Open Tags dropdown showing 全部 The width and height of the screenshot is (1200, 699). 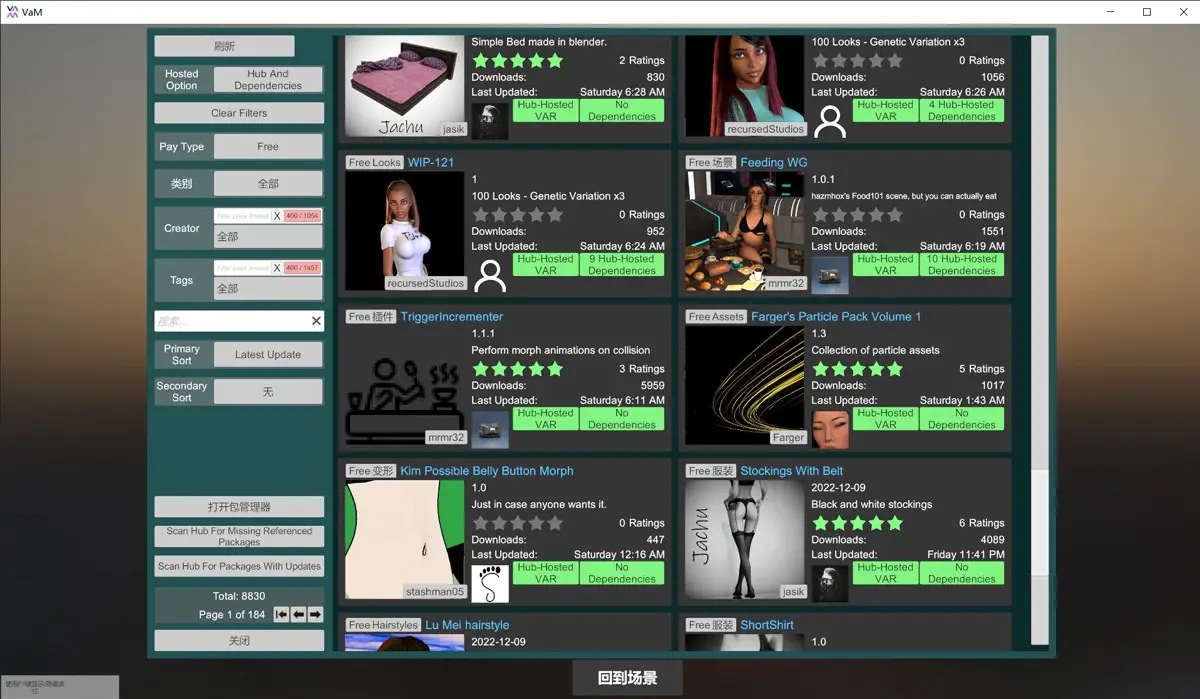click(268, 288)
